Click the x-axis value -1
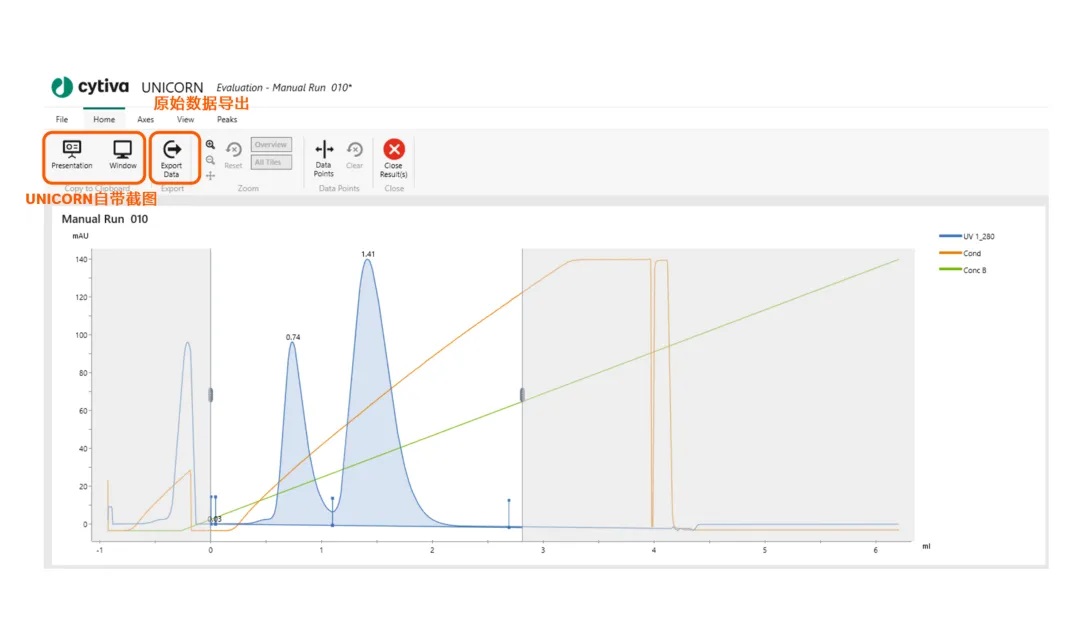Viewport: 1080px width, 644px height. click(x=99, y=550)
